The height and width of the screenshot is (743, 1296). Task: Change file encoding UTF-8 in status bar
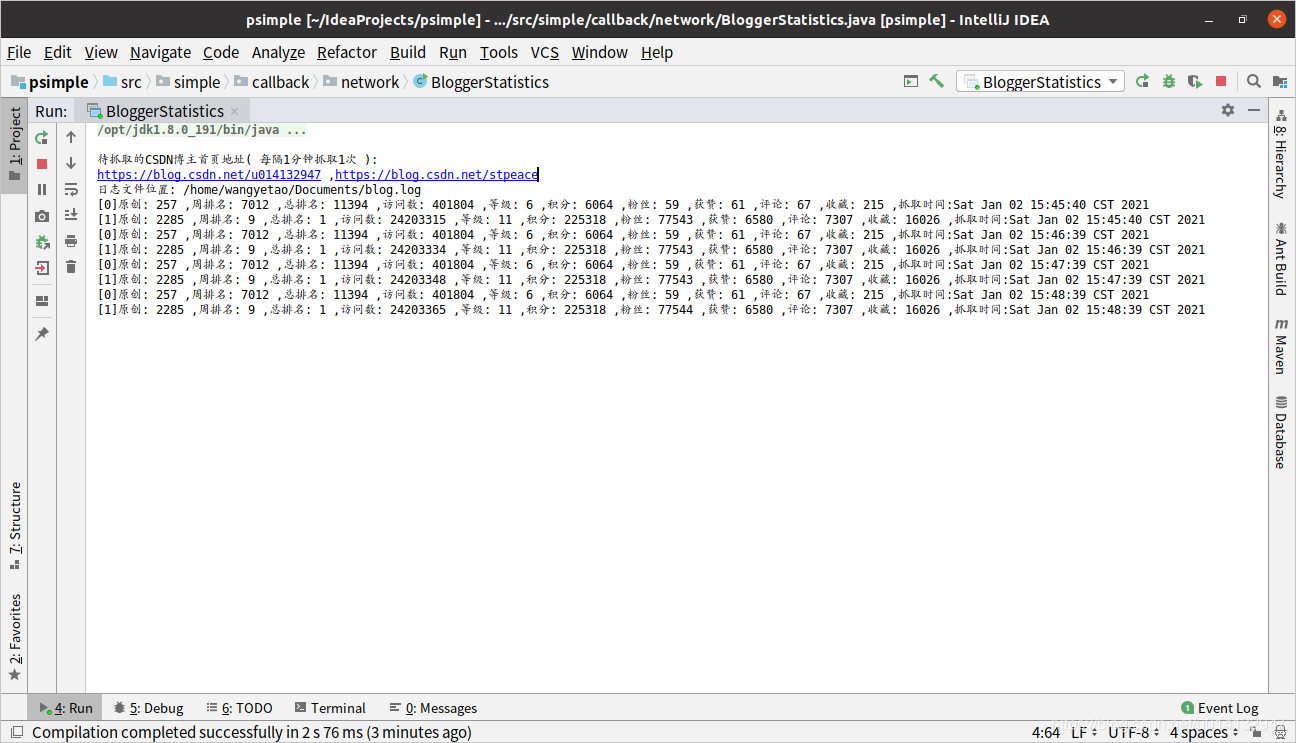point(1134,732)
